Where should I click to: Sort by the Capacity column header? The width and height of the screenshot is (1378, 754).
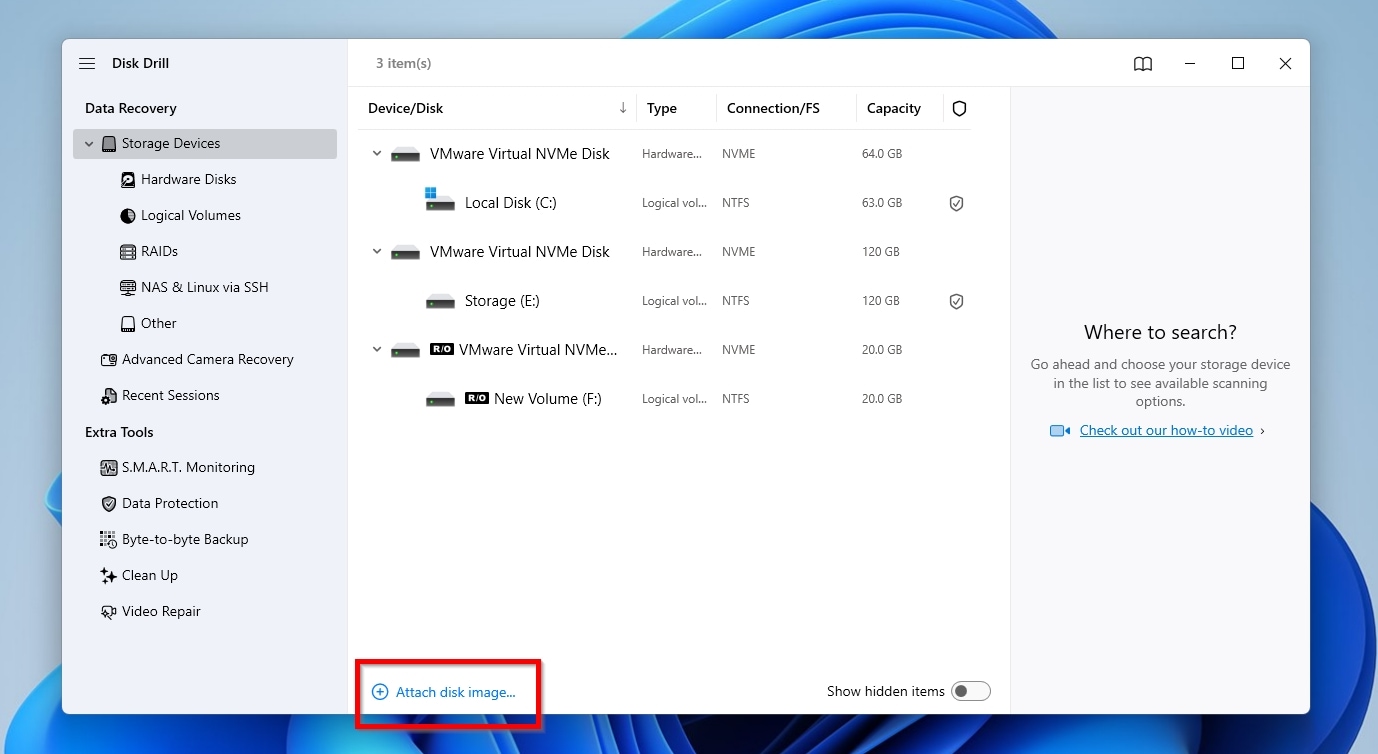click(894, 108)
